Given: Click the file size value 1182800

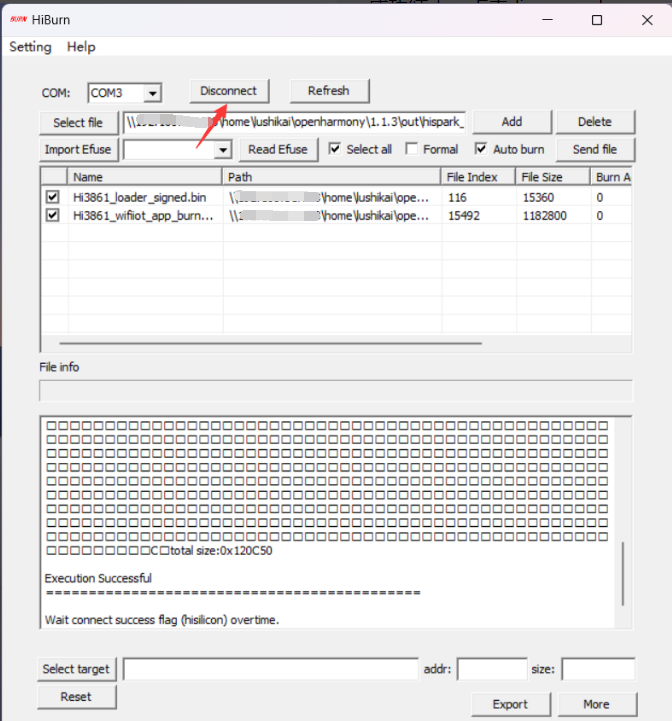Looking at the screenshot, I should tap(545, 216).
